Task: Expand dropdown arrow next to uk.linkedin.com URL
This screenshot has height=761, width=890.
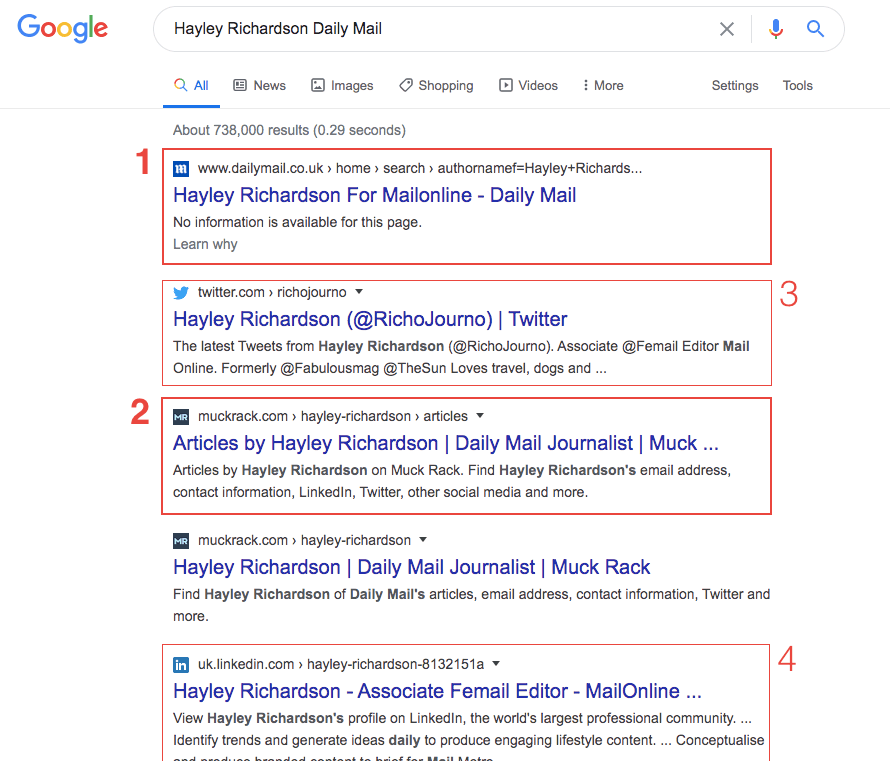Action: click(x=496, y=663)
